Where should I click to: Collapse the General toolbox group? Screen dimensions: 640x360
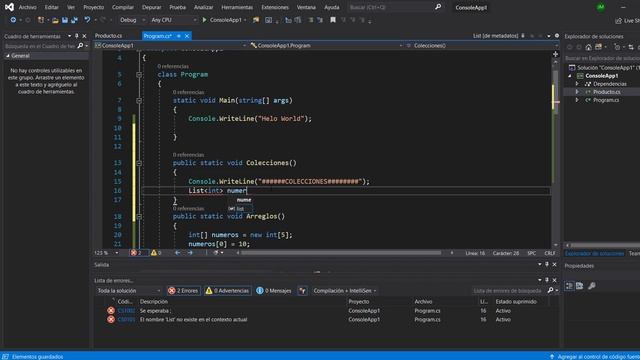pos(7,56)
